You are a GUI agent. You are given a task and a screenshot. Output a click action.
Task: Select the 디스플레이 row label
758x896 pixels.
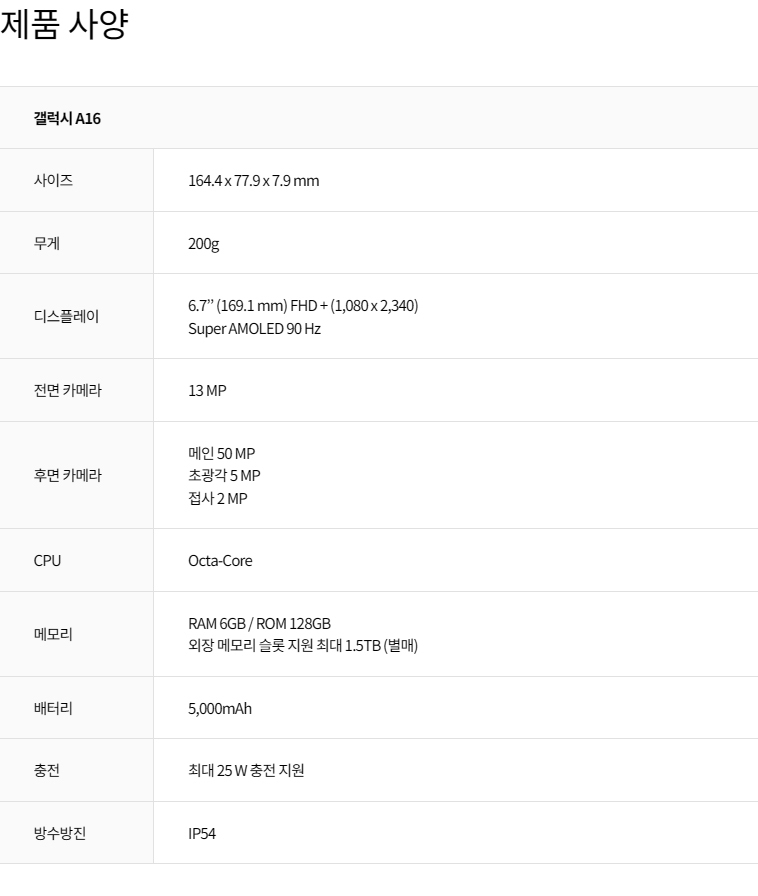pos(66,316)
